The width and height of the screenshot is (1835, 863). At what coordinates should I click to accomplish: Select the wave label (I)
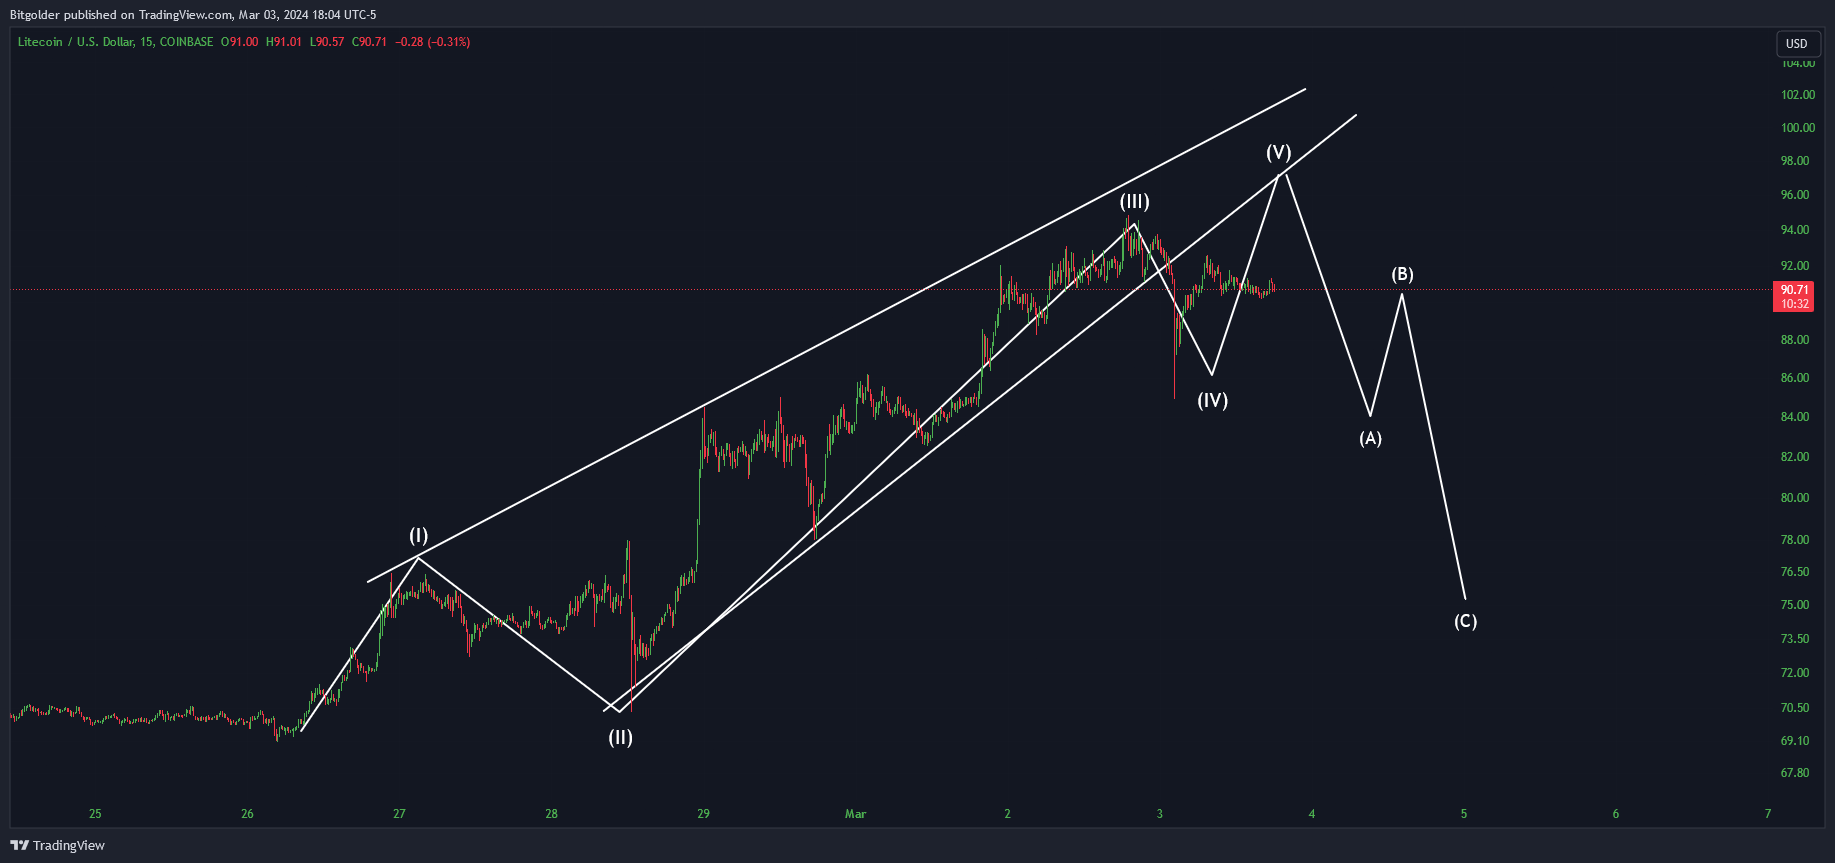point(418,535)
